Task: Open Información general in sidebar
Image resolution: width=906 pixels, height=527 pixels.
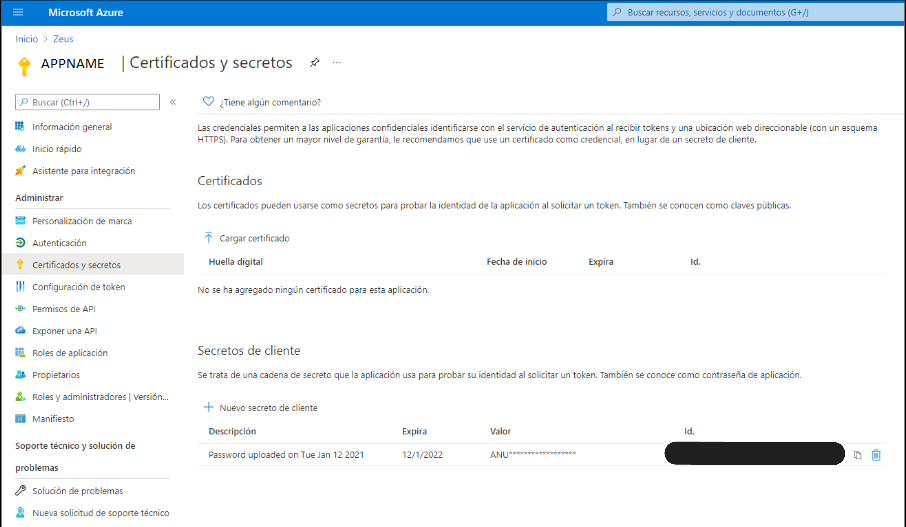Action: pos(72,127)
